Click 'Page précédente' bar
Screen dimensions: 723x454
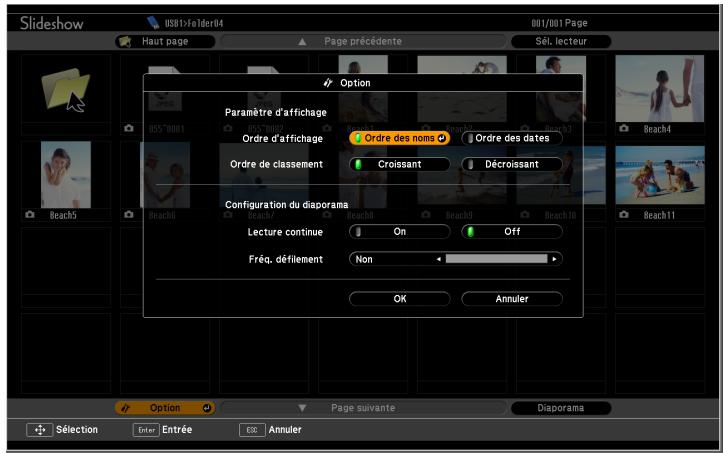363,41
